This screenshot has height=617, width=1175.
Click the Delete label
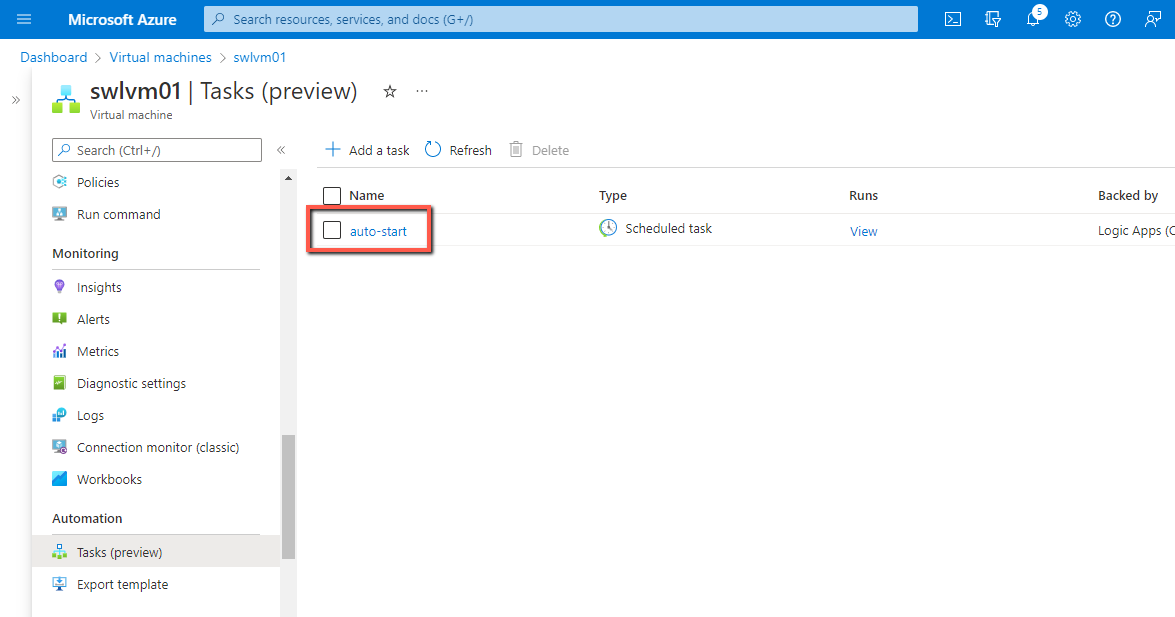[x=550, y=150]
